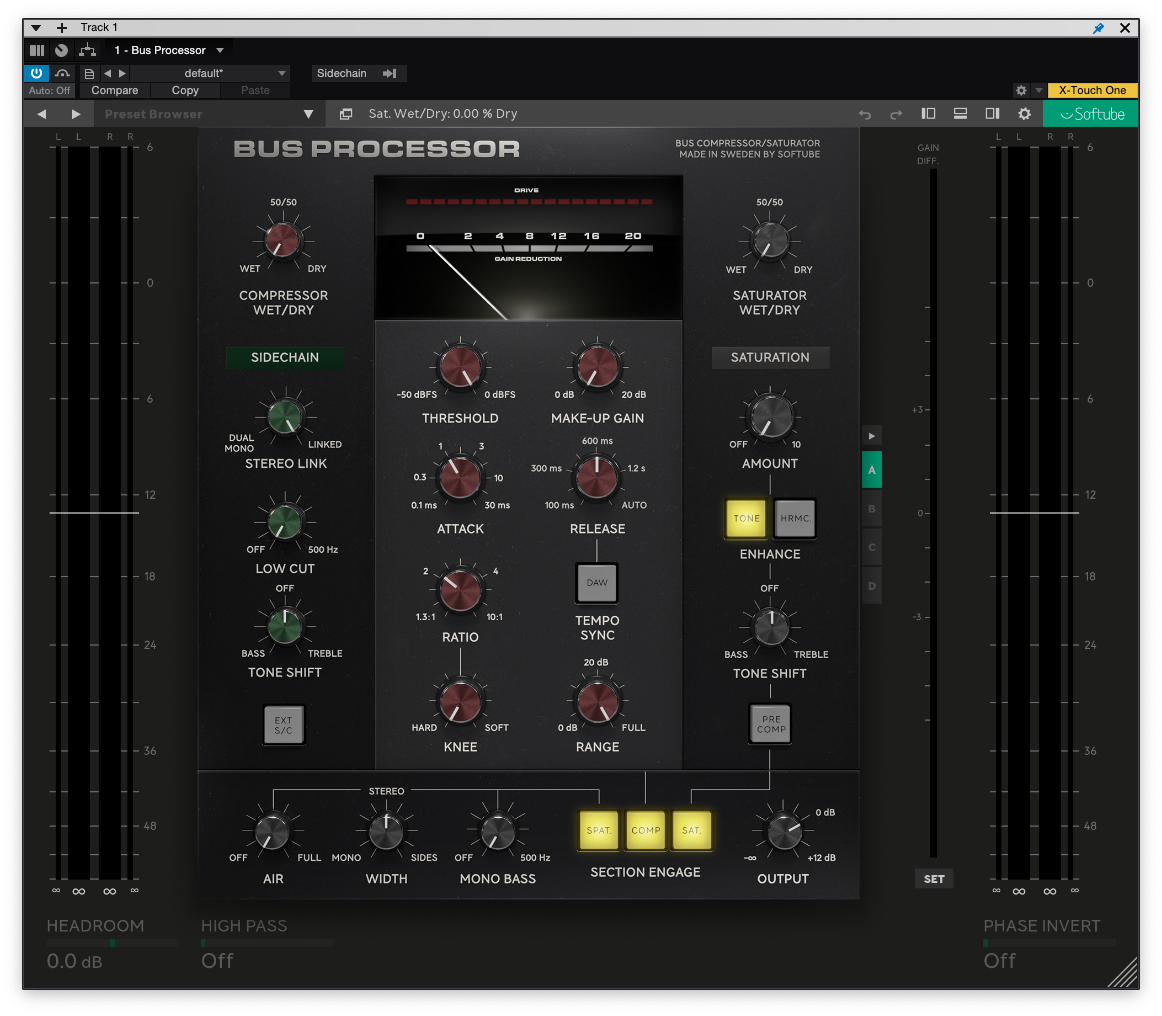Click the Ratio knob
The width and height of the screenshot is (1162, 1016).
(460, 590)
